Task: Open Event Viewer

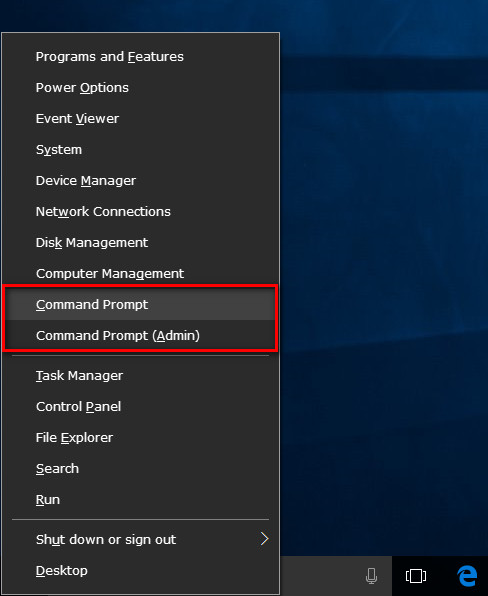Action: (x=141, y=119)
